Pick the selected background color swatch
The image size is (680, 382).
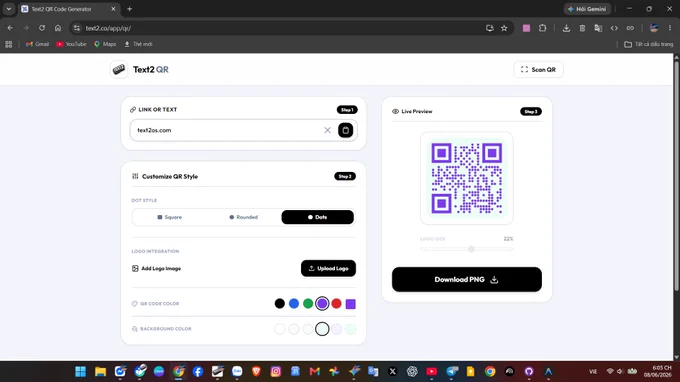(x=322, y=329)
